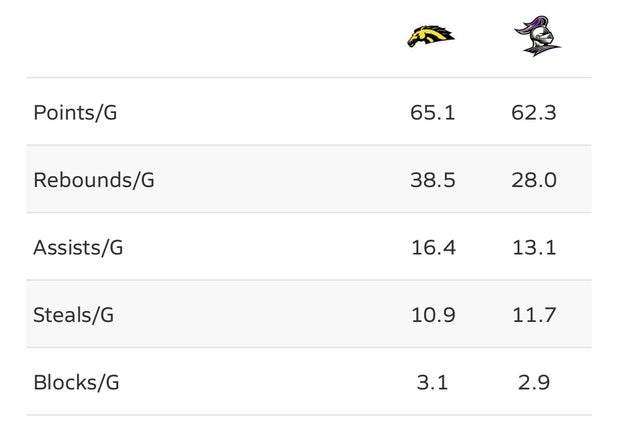
Task: Click the 3.1 blocks value
Action: click(432, 383)
